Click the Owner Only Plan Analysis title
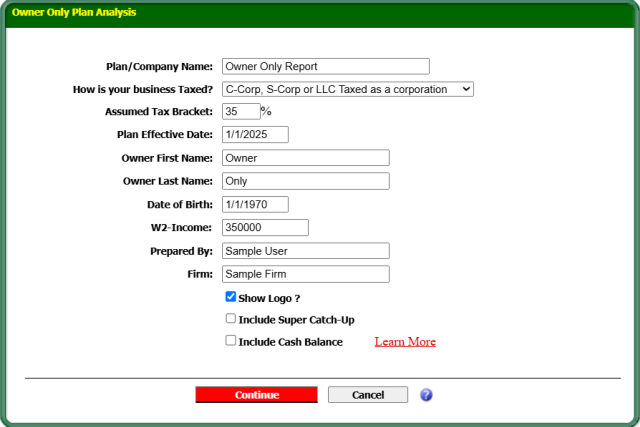 coord(74,13)
